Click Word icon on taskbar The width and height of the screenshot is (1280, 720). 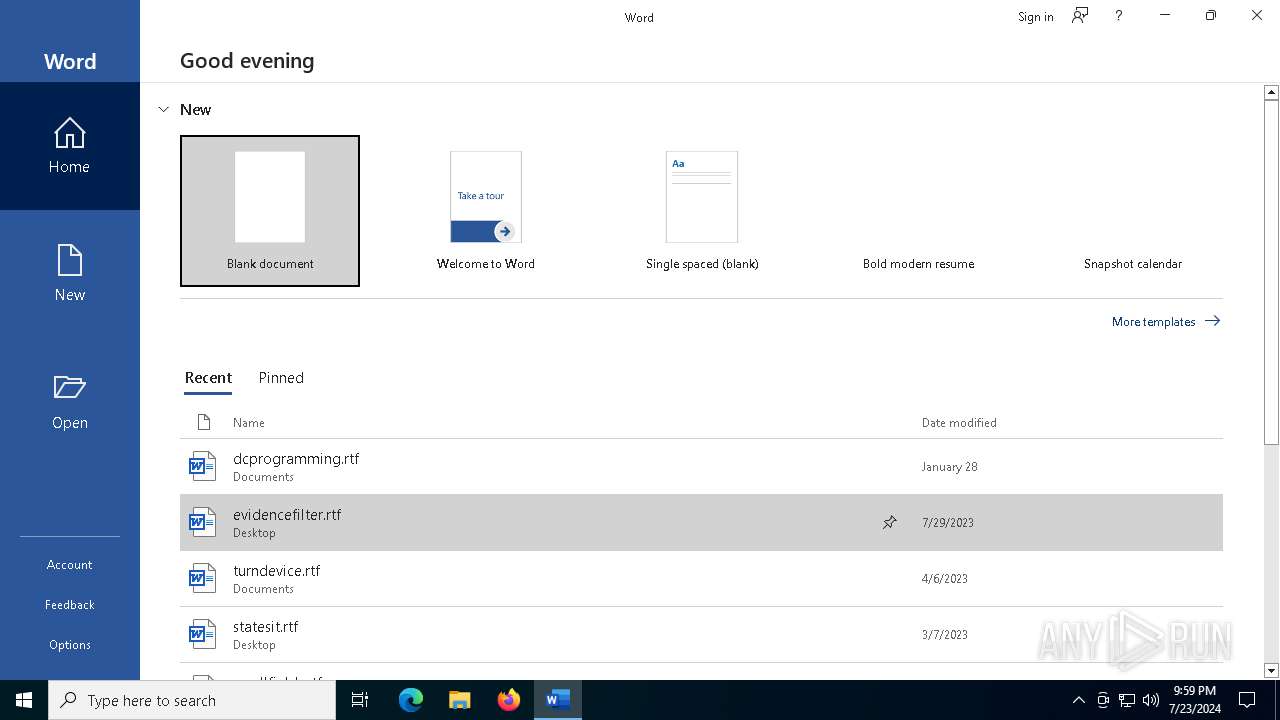click(x=557, y=700)
